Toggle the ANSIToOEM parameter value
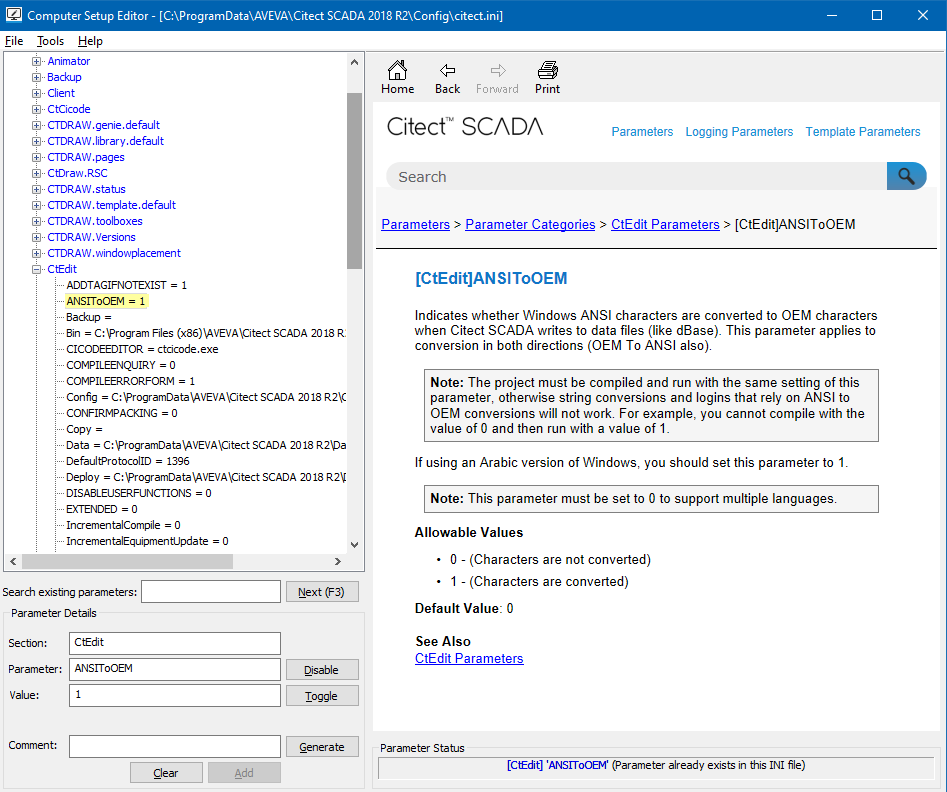 (322, 696)
